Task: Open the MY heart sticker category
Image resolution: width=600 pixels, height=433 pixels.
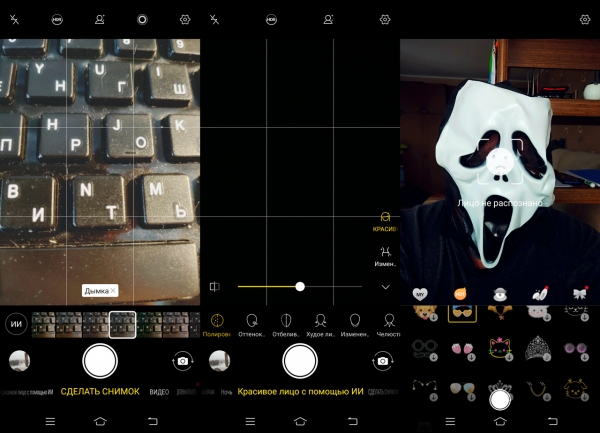Action: [x=420, y=294]
